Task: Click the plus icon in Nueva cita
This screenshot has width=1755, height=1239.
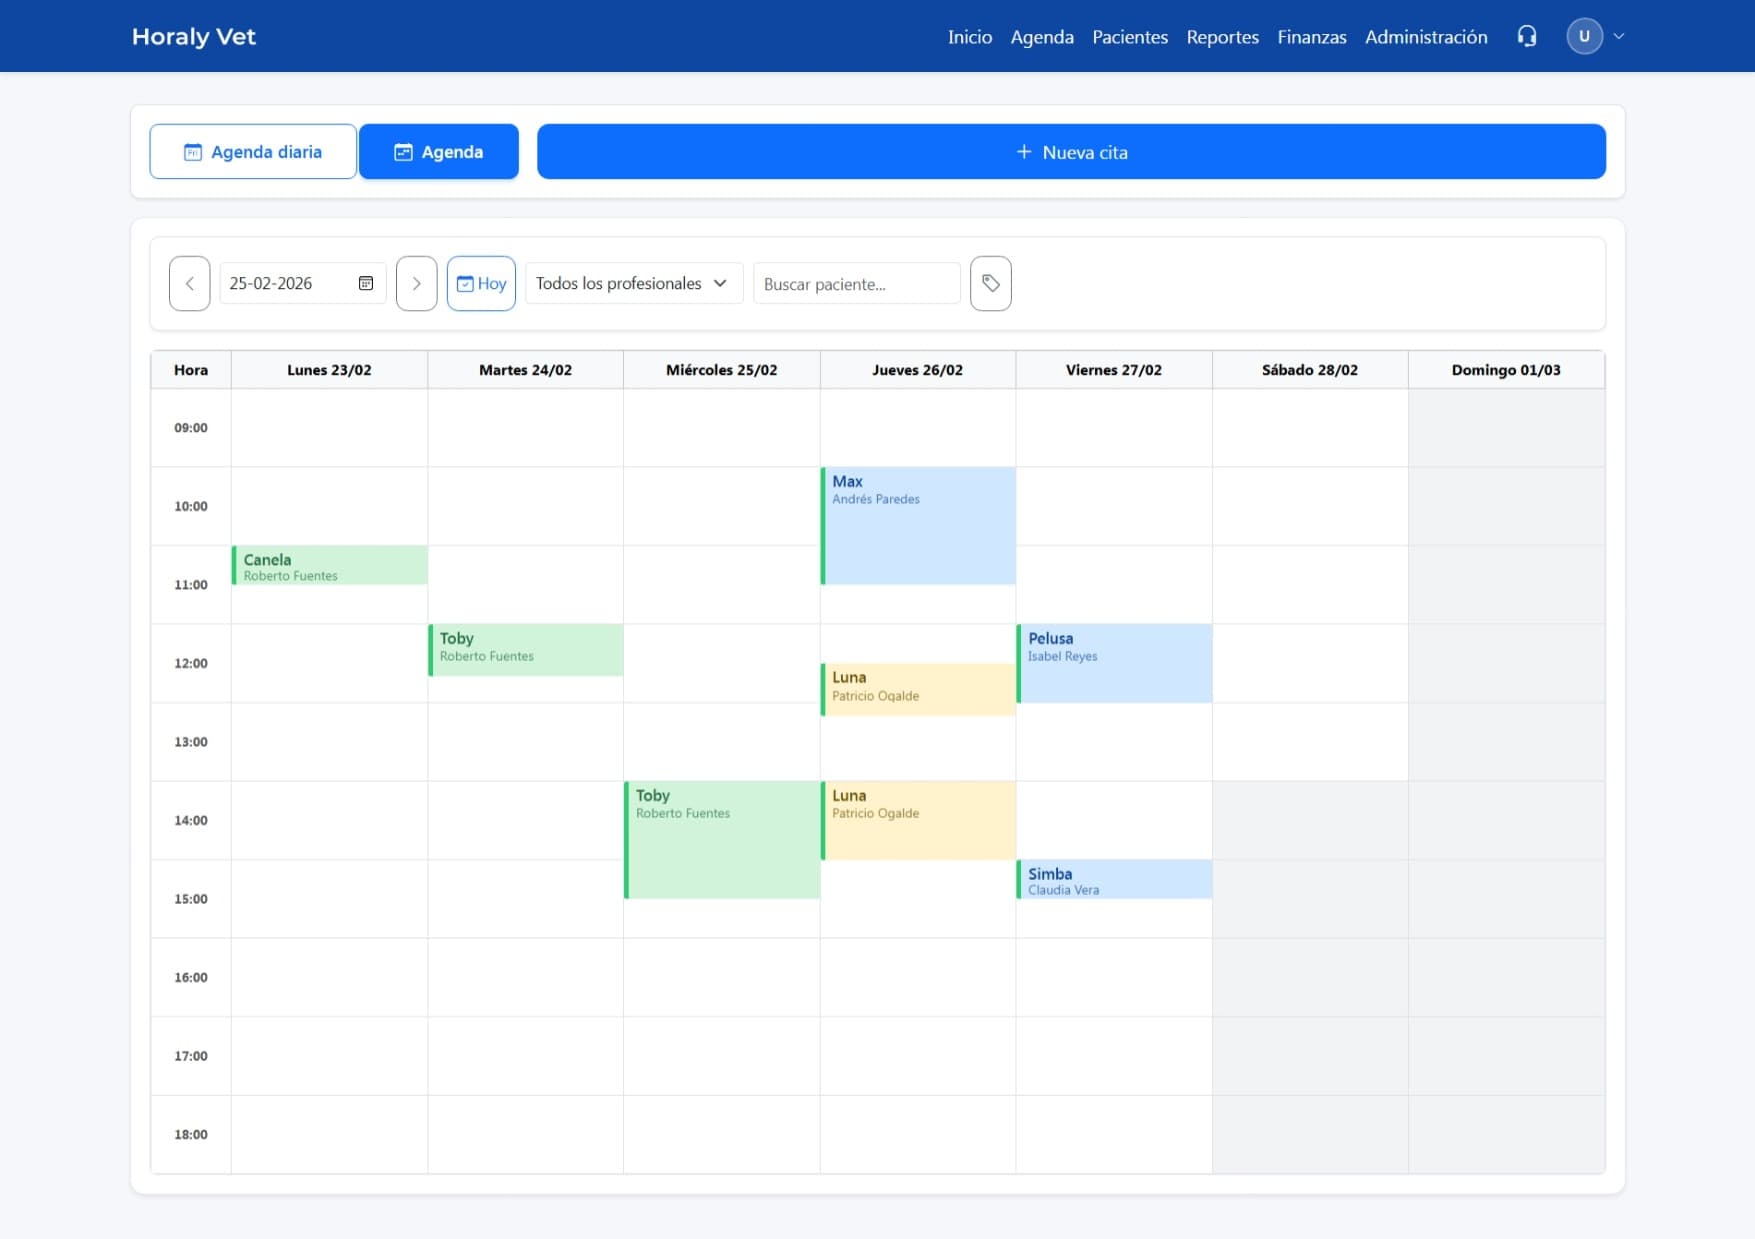Action: [1023, 152]
